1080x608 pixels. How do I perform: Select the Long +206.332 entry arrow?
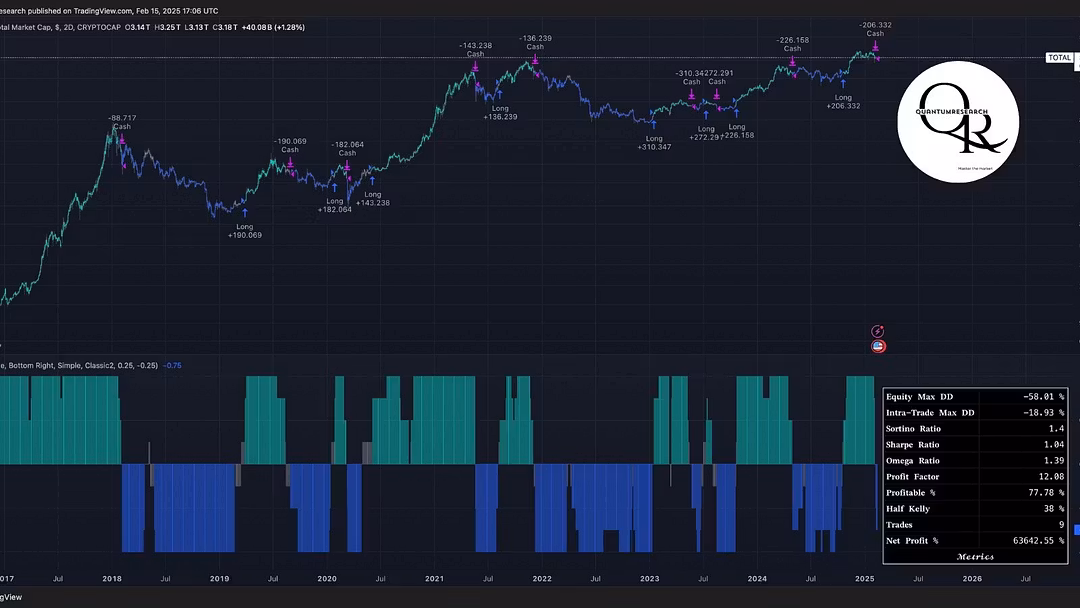[x=843, y=89]
